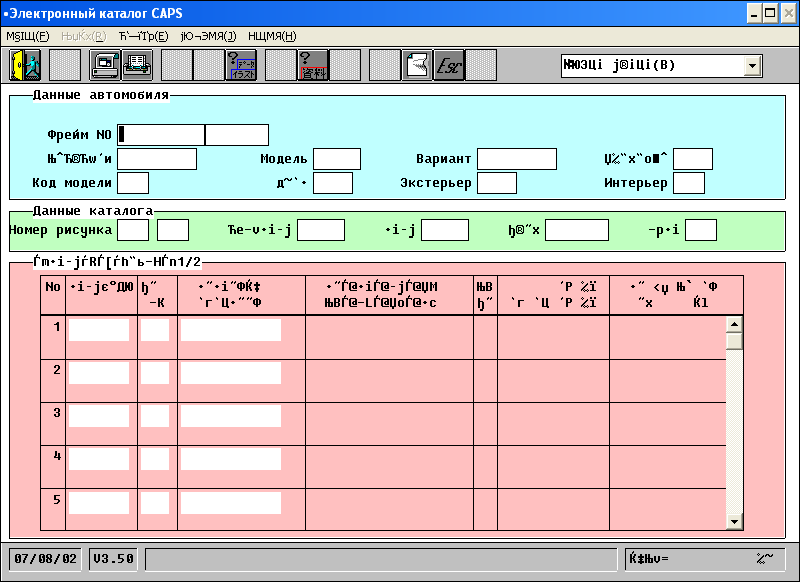Open the menu ending in (J)
800x582 pixels.
(x=208, y=36)
